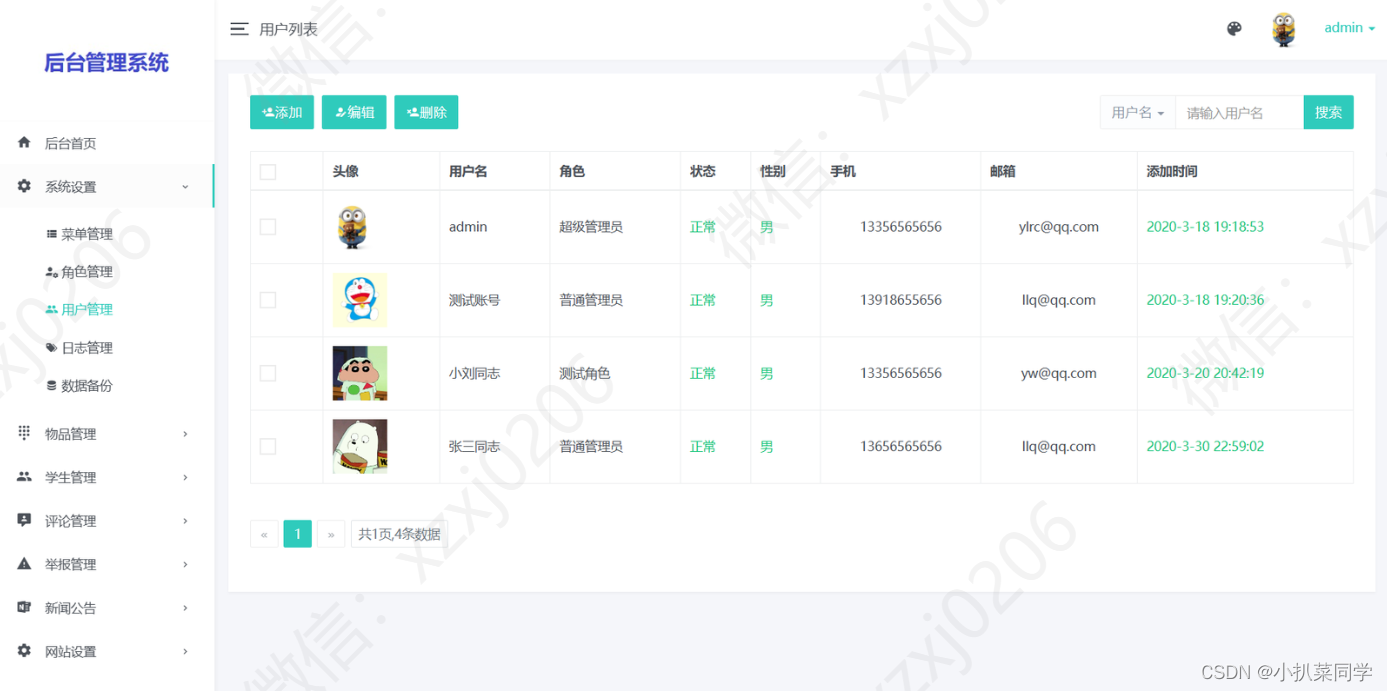1387x691 pixels.
Task: Open 日志管理 submenu item
Action: click(x=87, y=348)
